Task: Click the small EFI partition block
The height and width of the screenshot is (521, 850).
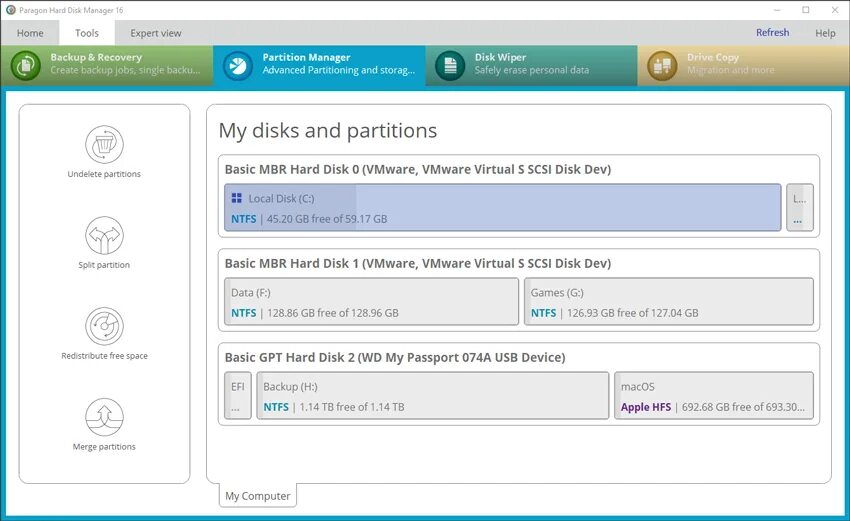Action: point(238,395)
